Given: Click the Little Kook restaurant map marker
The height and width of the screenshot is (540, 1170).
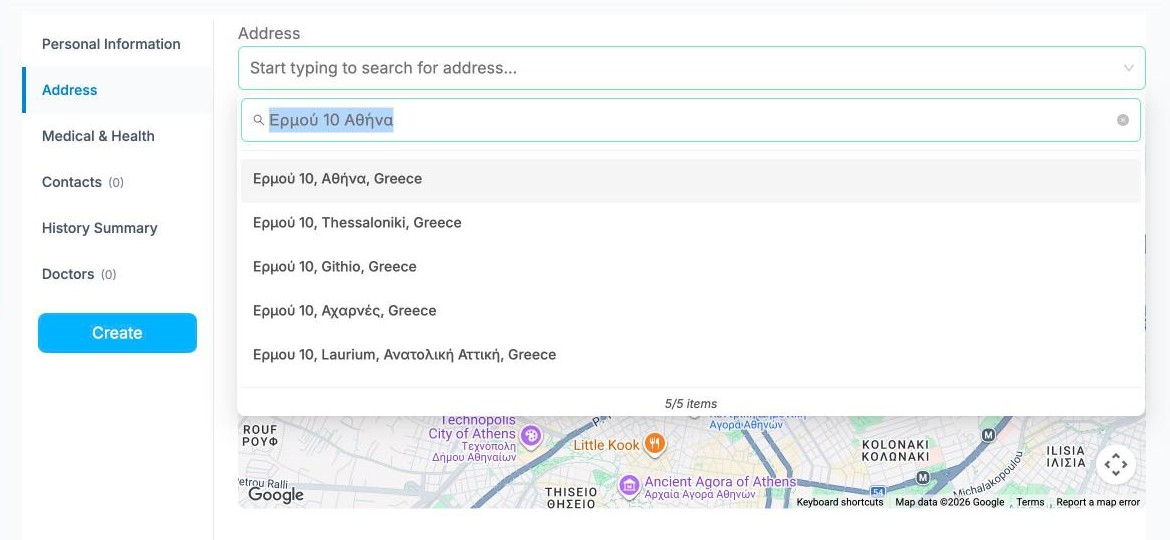Looking at the screenshot, I should (x=654, y=444).
